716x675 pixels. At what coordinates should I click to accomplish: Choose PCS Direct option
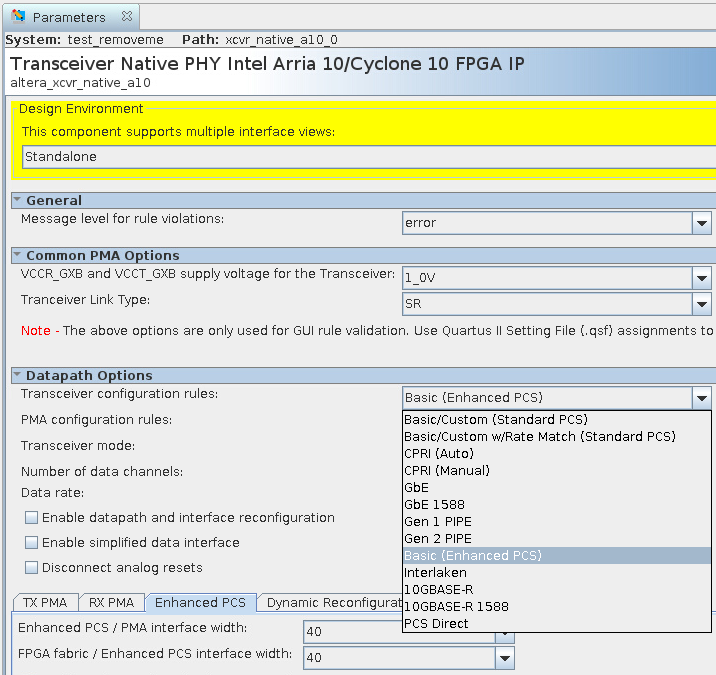pos(557,623)
